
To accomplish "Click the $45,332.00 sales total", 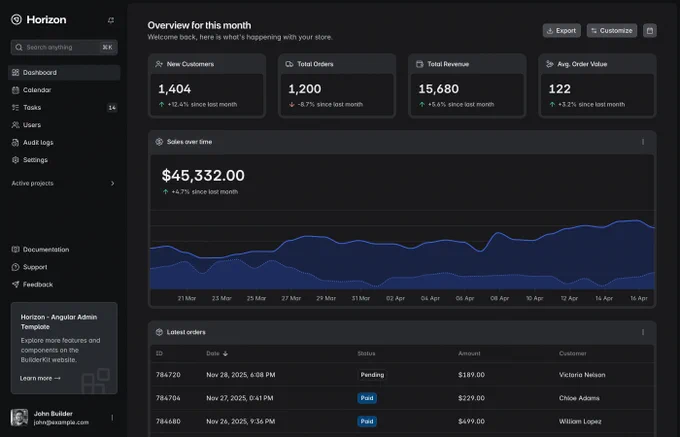I will coord(203,176).
